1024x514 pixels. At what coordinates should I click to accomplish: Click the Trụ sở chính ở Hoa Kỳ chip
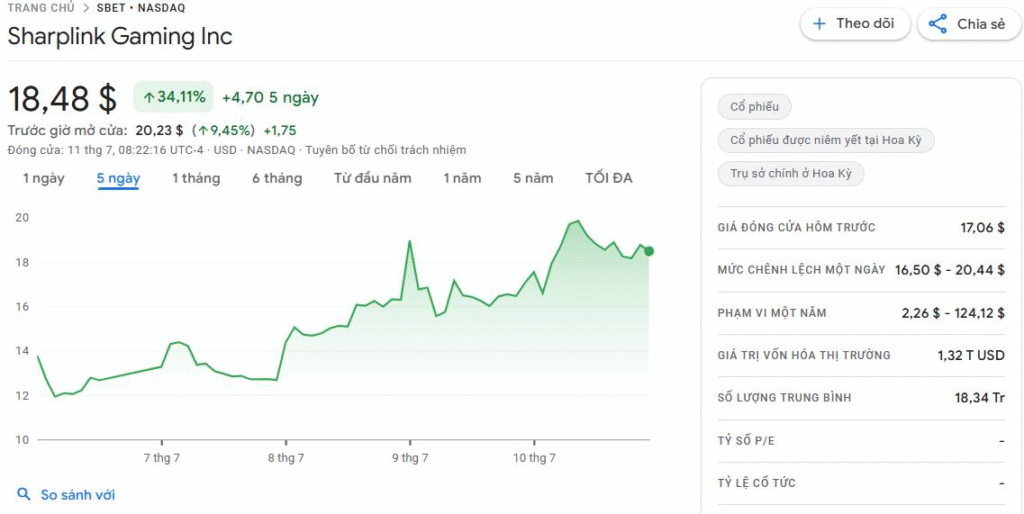coord(791,174)
